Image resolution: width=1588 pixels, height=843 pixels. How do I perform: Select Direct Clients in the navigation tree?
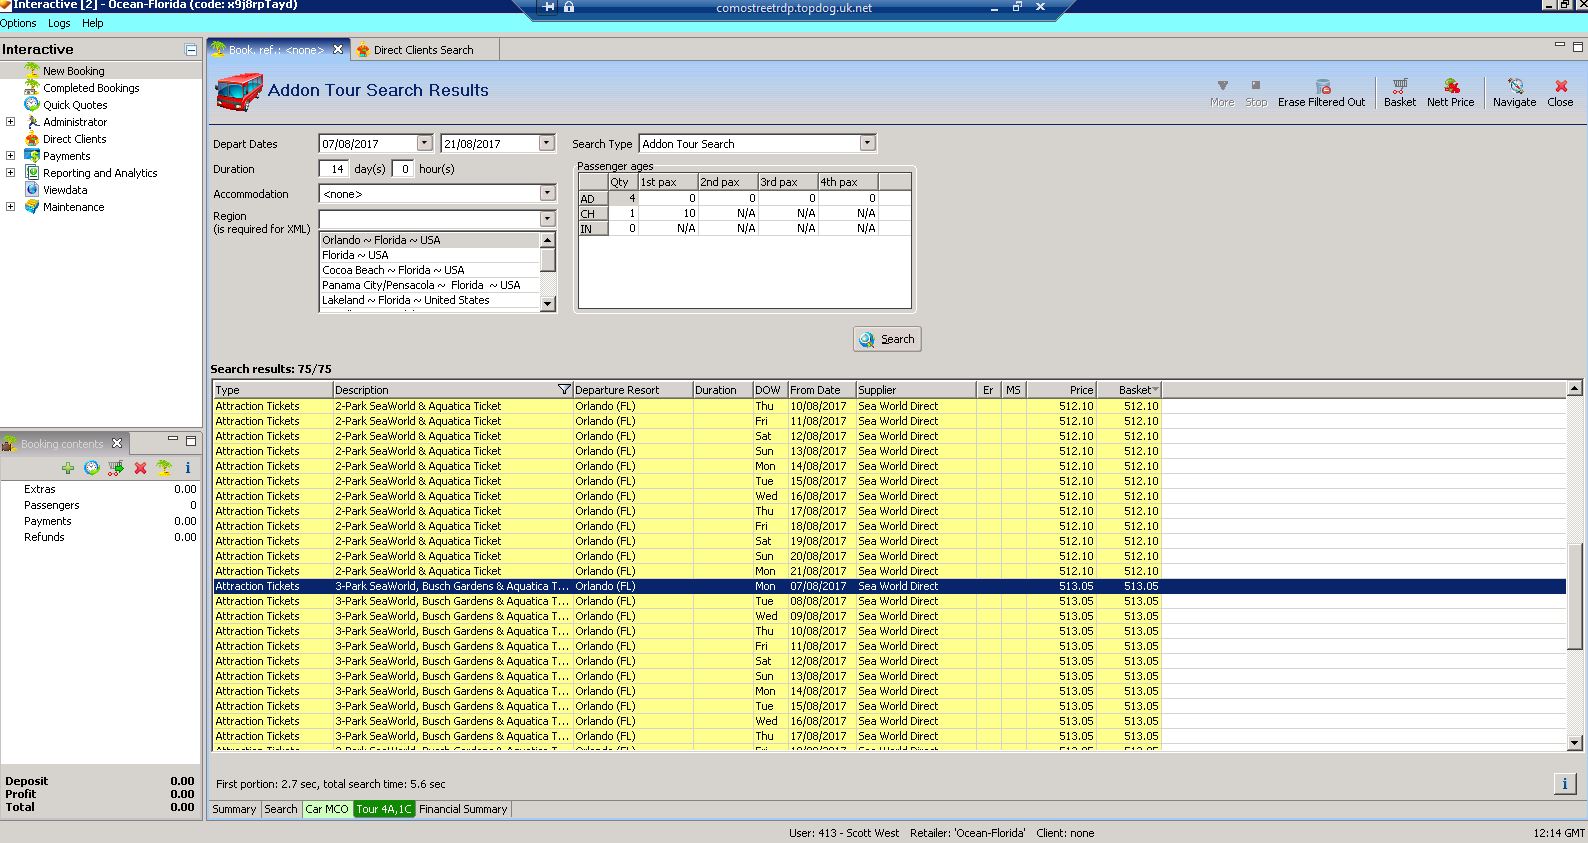[x=74, y=139]
